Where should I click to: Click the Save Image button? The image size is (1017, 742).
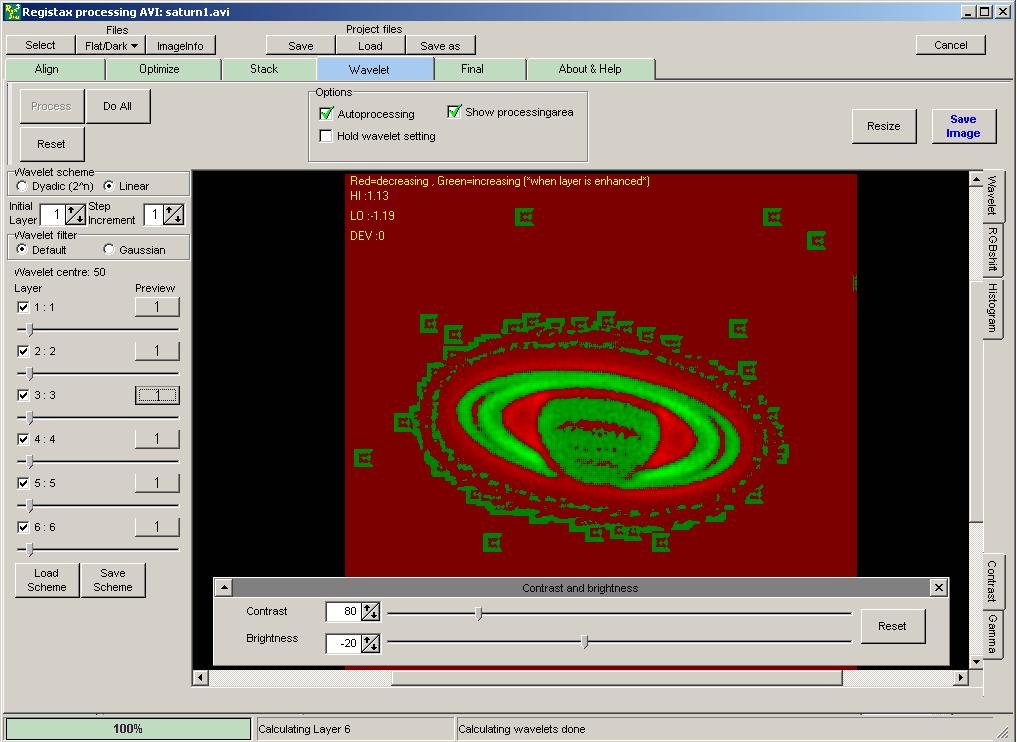962,126
